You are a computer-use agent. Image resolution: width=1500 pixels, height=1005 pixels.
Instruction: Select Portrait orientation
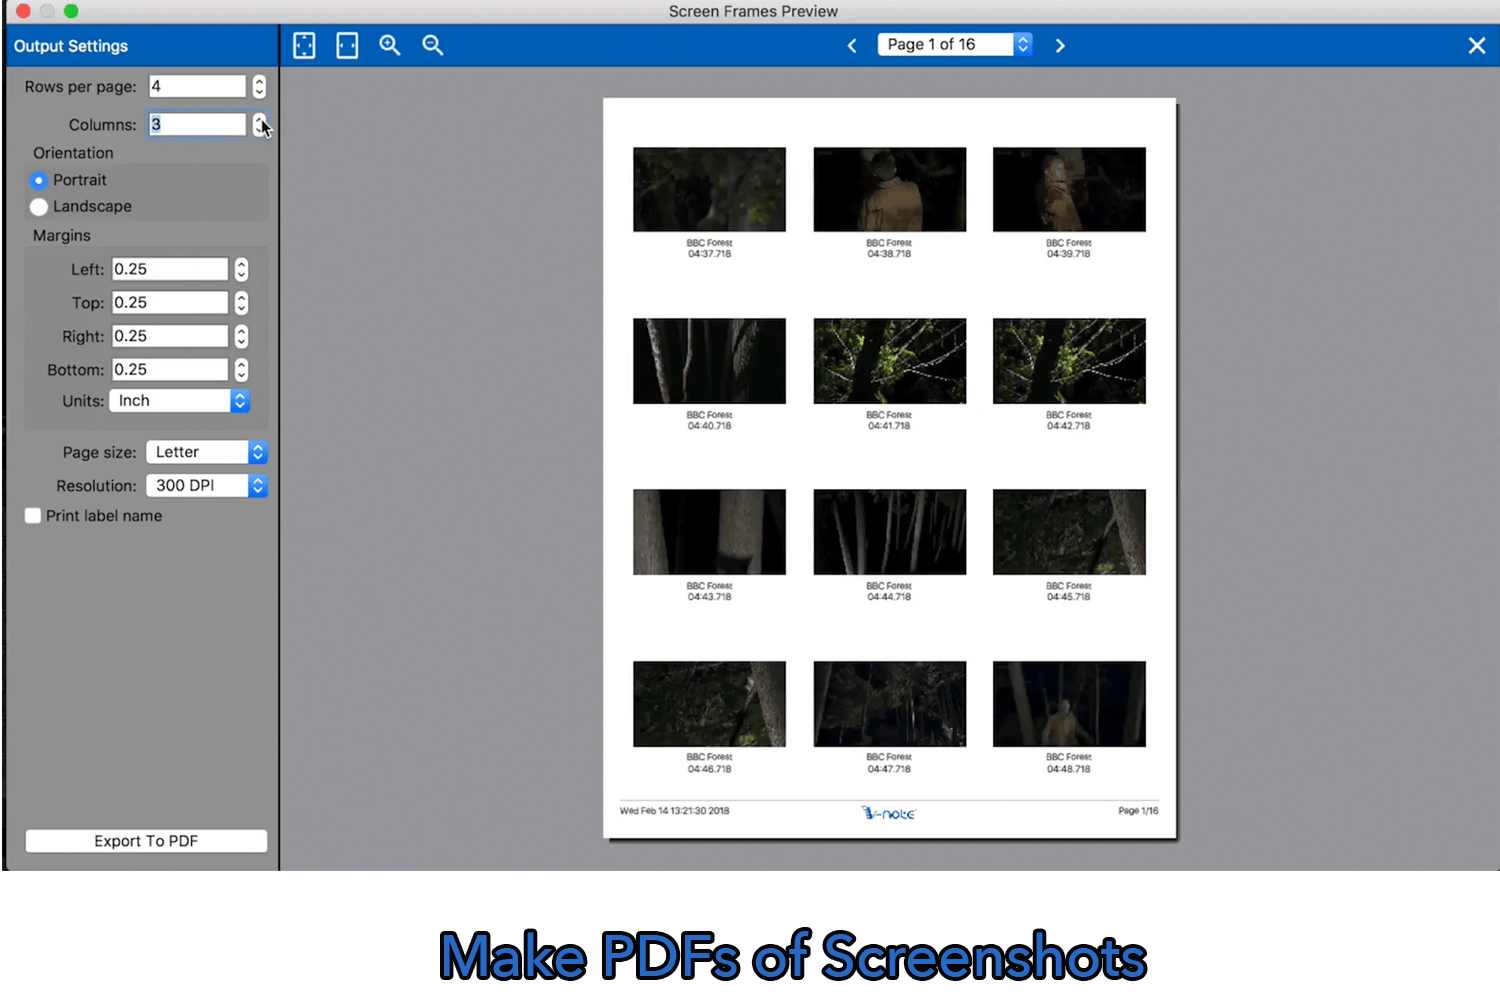click(39, 181)
